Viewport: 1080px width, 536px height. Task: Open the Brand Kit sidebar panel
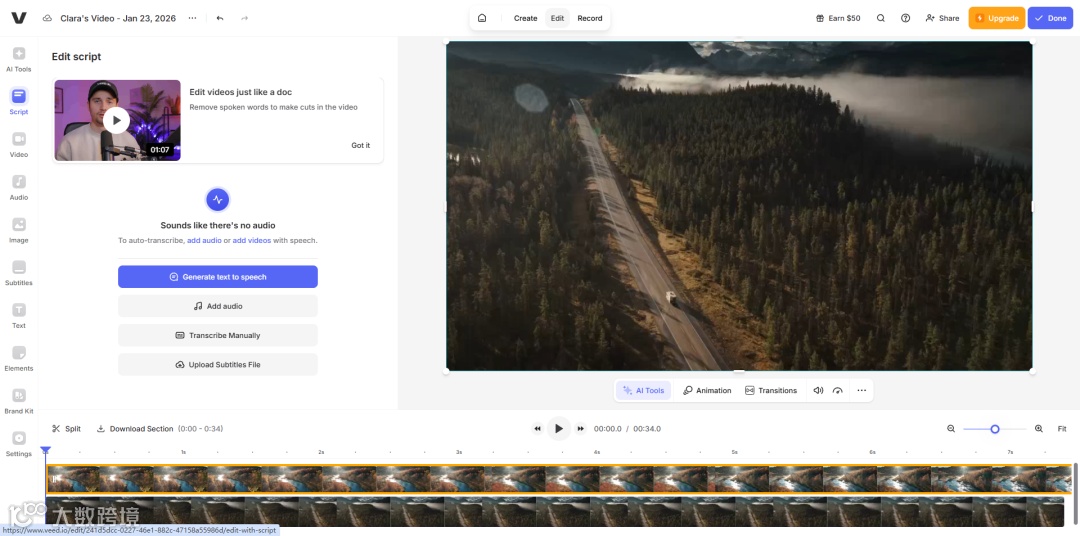point(19,401)
